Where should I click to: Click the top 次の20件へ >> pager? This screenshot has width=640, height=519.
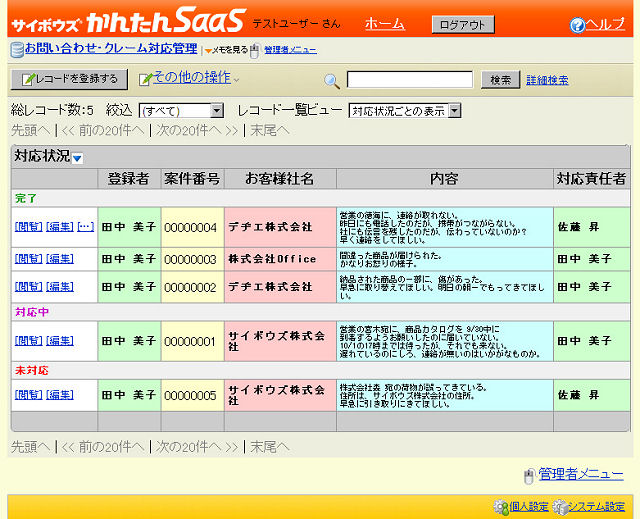click(198, 131)
